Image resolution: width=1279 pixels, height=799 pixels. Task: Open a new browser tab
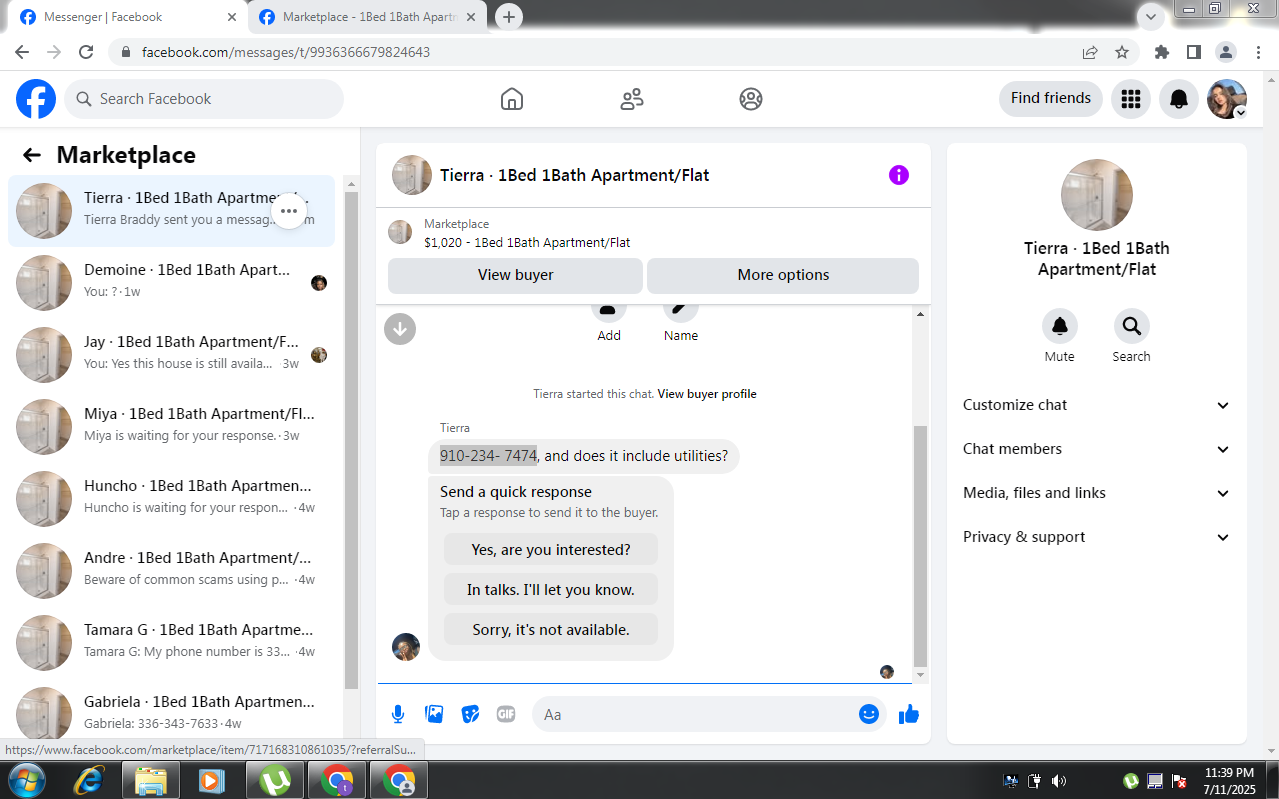509,17
